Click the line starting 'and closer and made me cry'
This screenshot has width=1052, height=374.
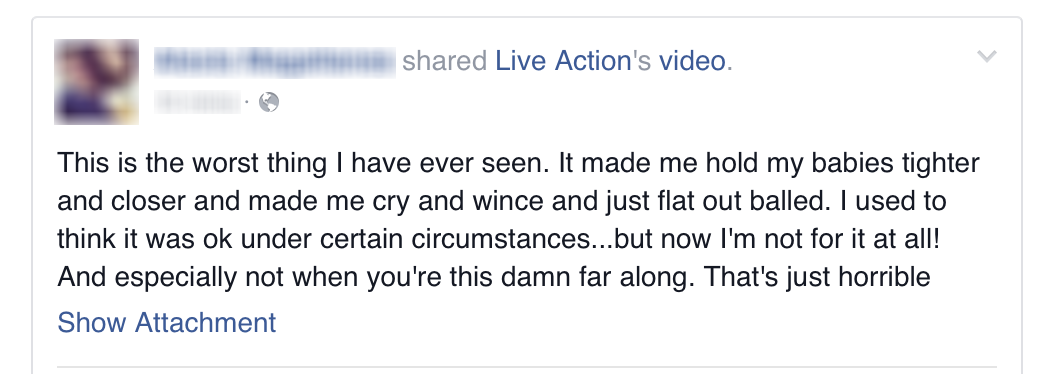(x=501, y=201)
